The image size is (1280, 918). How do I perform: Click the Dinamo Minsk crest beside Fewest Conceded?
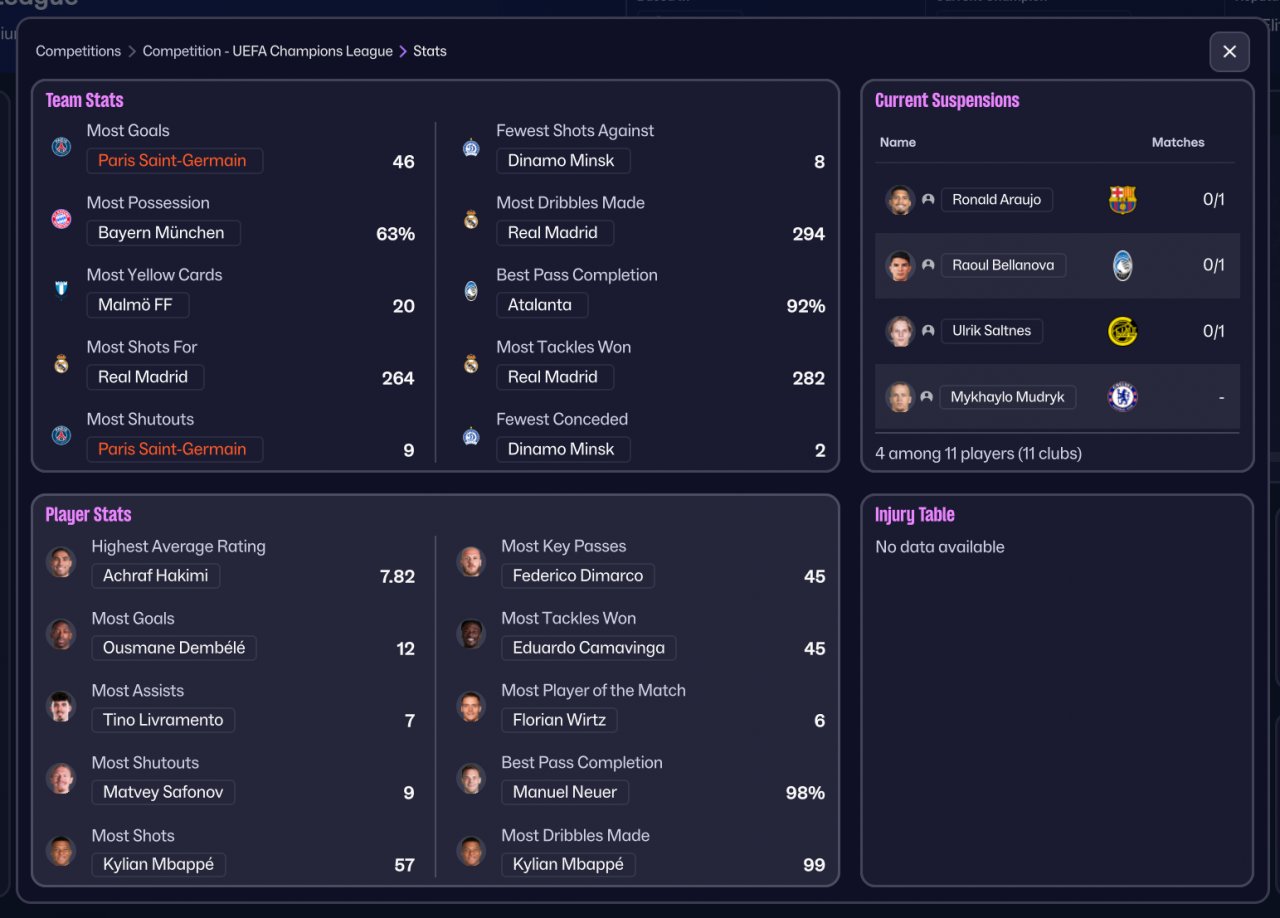[471, 435]
